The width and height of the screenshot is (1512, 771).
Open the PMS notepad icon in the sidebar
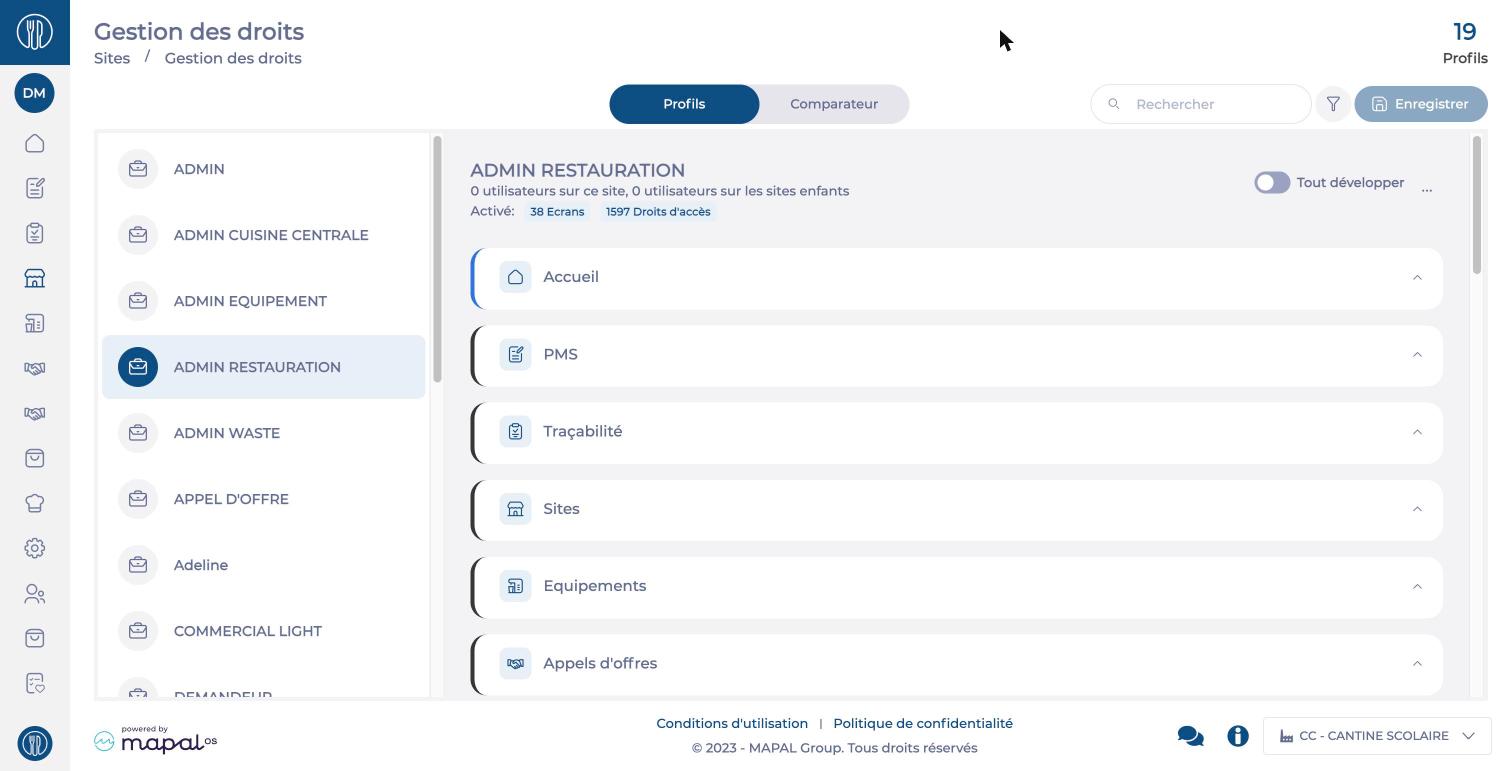coord(34,188)
